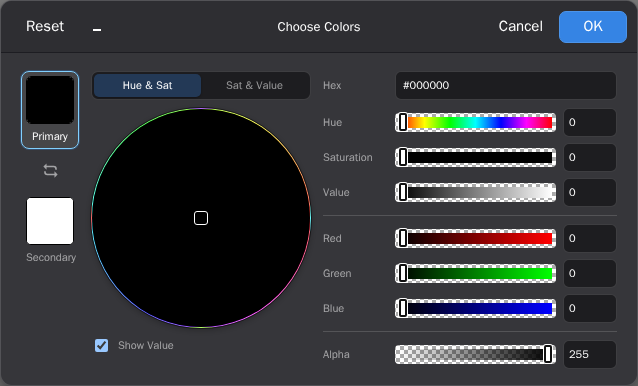The height and width of the screenshot is (386, 638).
Task: Click the Blue value input box
Action: tap(590, 308)
